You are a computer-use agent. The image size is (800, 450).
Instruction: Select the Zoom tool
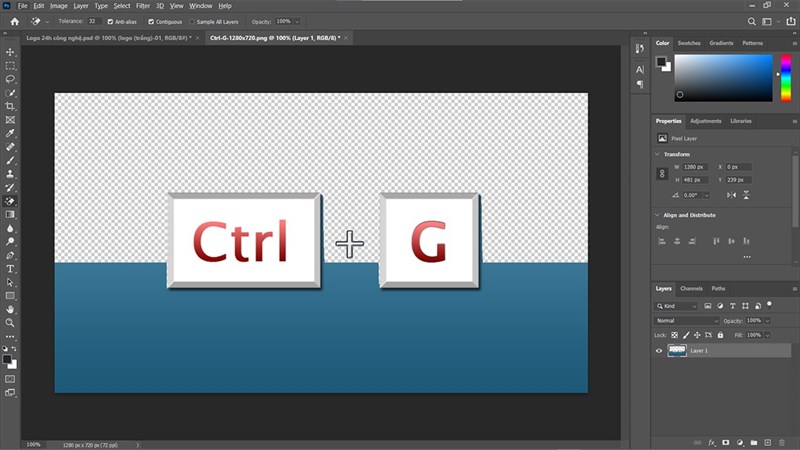10,323
